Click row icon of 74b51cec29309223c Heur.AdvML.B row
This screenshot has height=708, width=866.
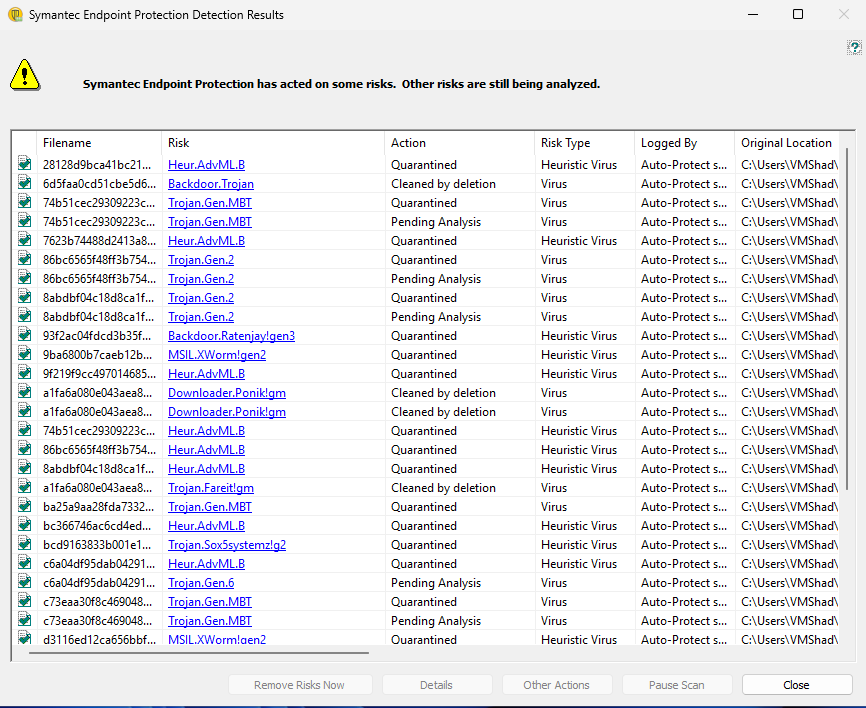24,430
